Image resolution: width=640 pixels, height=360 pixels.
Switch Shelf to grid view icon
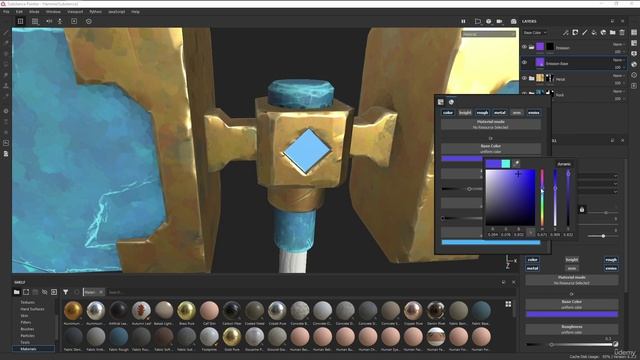point(508,304)
